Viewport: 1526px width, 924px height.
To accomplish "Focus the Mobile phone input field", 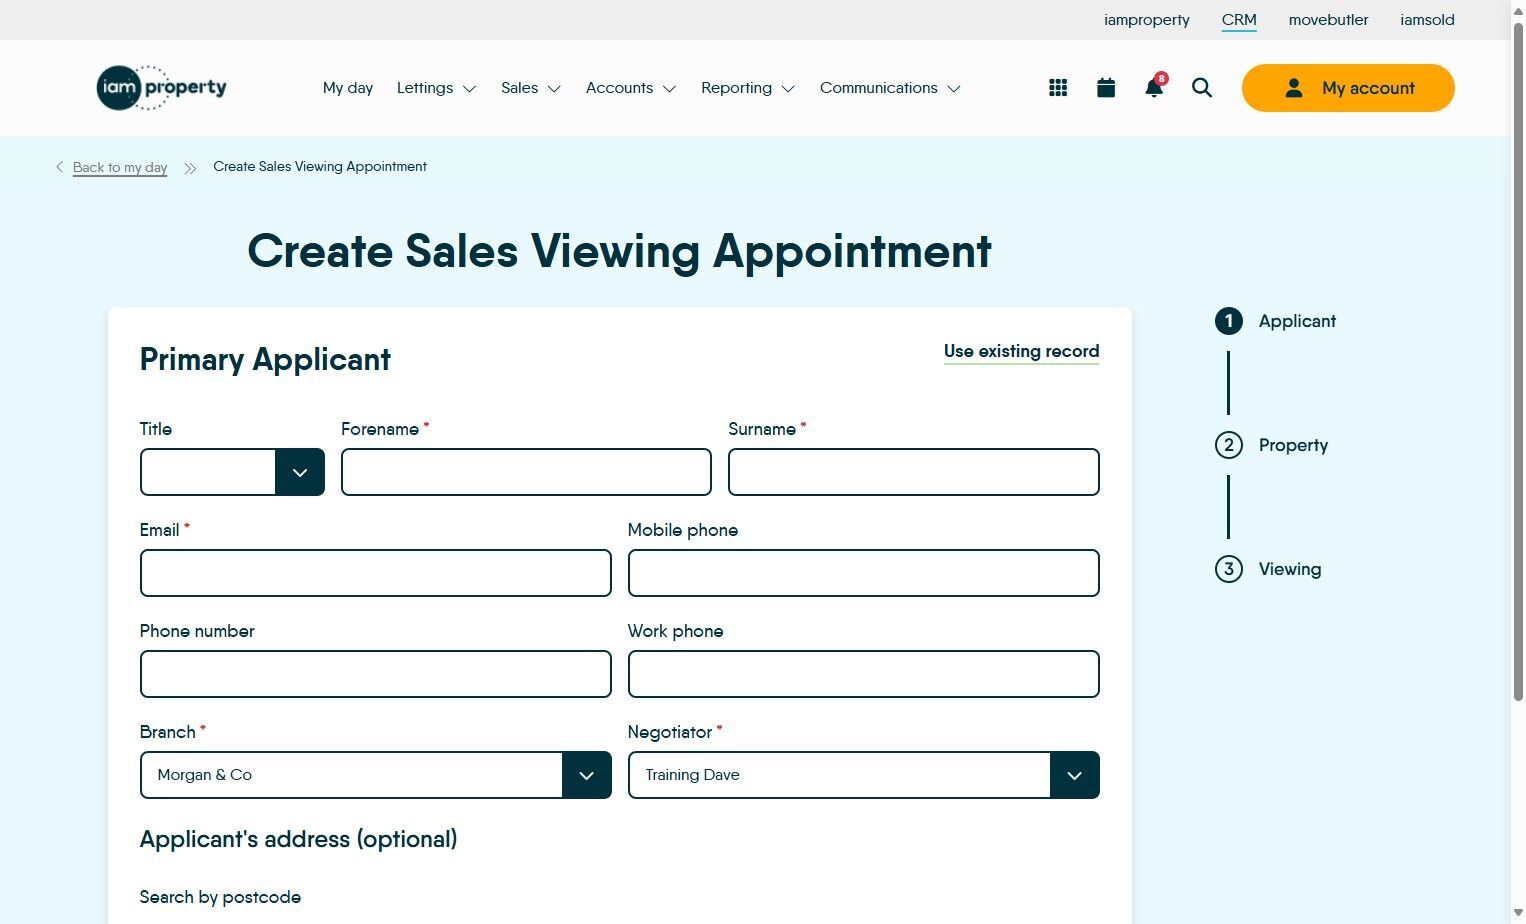I will (x=864, y=573).
